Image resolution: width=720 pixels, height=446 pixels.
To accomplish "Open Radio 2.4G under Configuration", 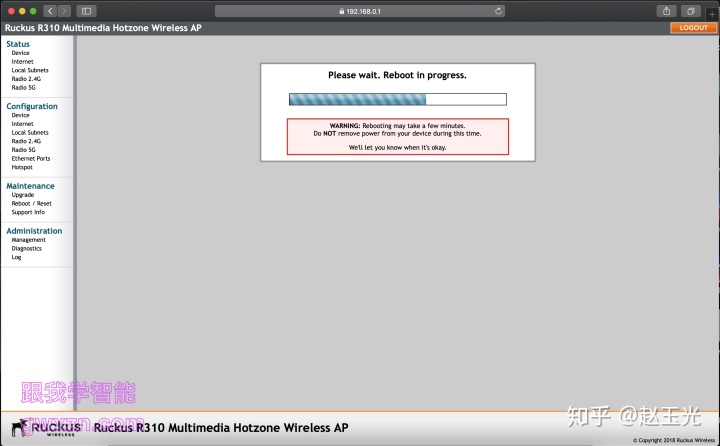I will click(26, 141).
